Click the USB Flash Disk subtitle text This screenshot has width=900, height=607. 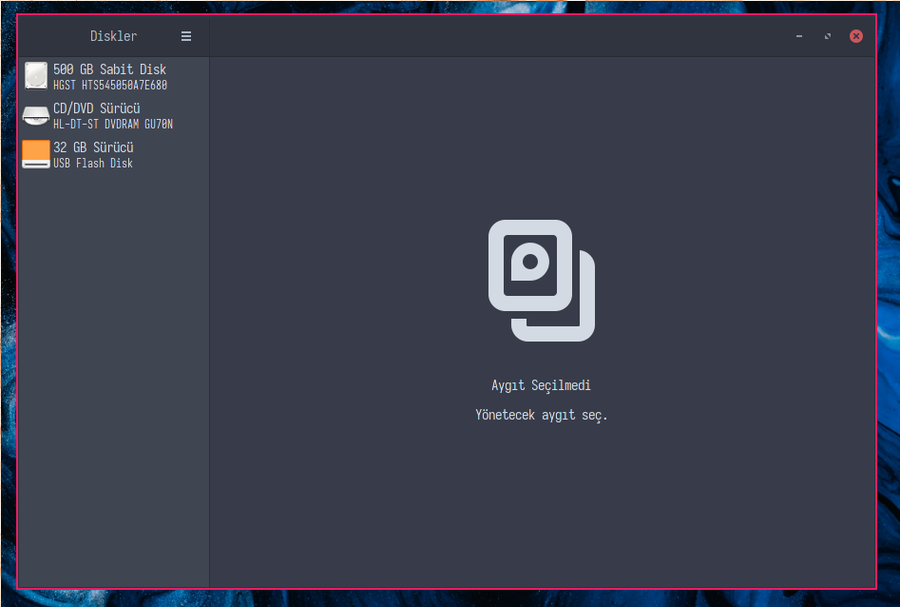(x=93, y=164)
